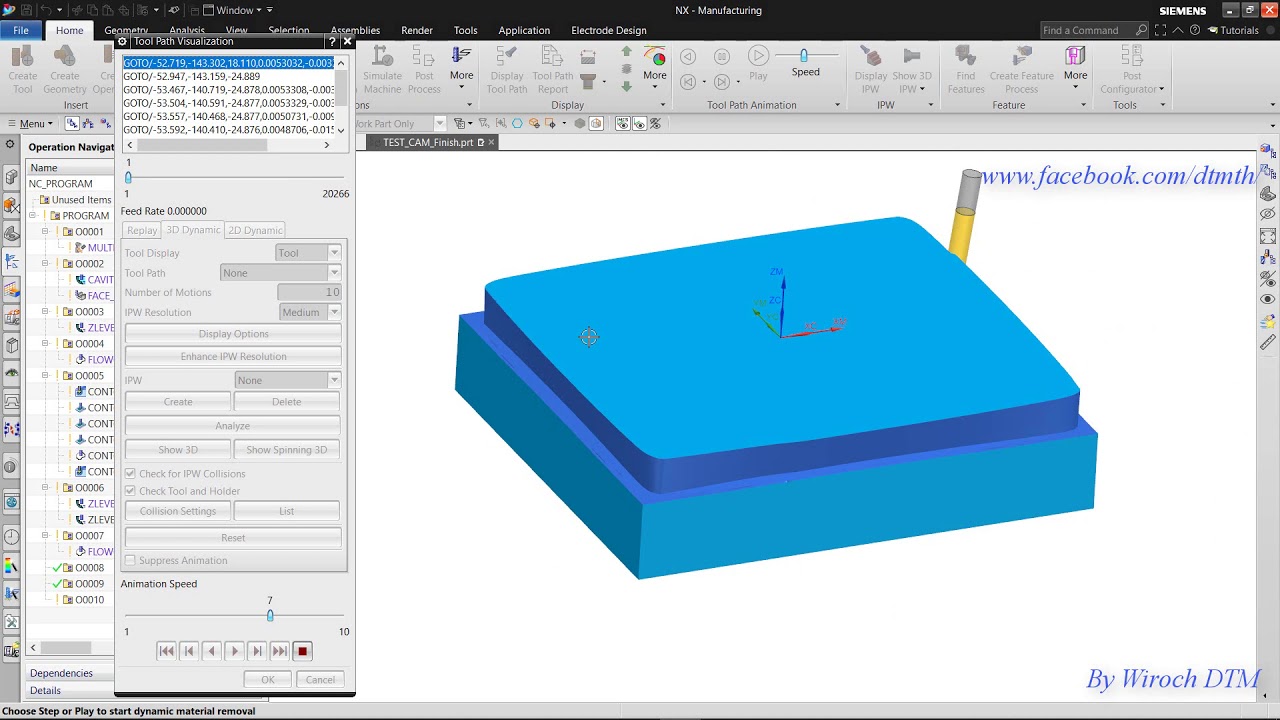Click the Find Features icon
The width and height of the screenshot is (1280, 720).
tap(966, 56)
